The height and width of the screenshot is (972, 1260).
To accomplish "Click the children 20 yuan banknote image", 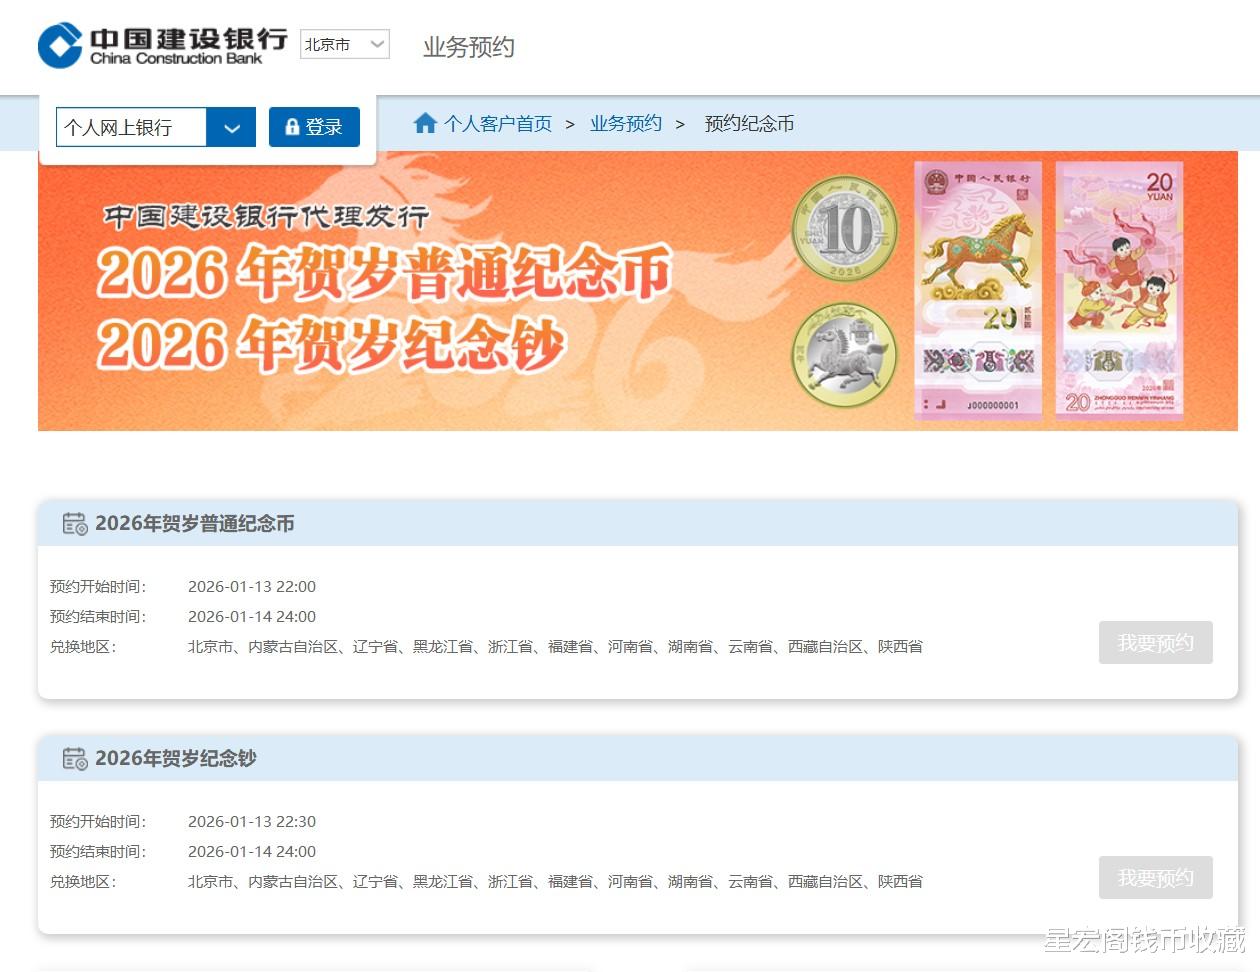I will click(x=1119, y=290).
